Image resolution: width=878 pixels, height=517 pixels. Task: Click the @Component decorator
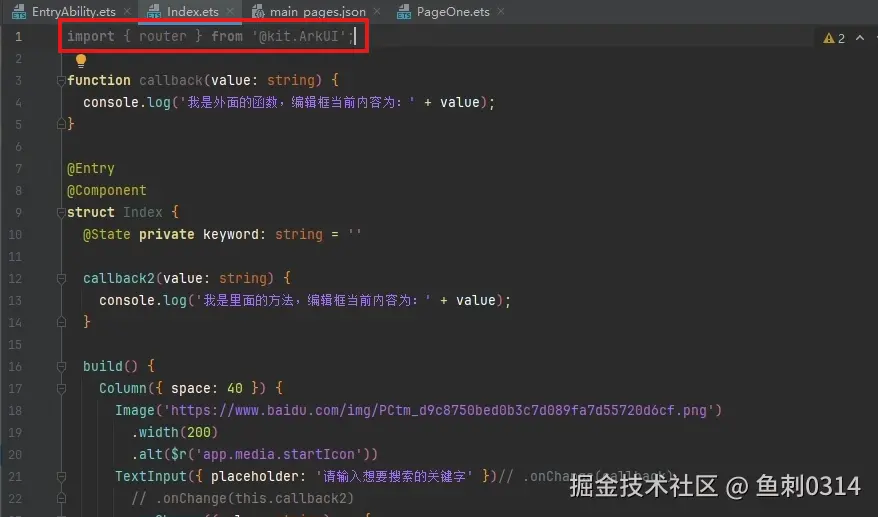[106, 190]
